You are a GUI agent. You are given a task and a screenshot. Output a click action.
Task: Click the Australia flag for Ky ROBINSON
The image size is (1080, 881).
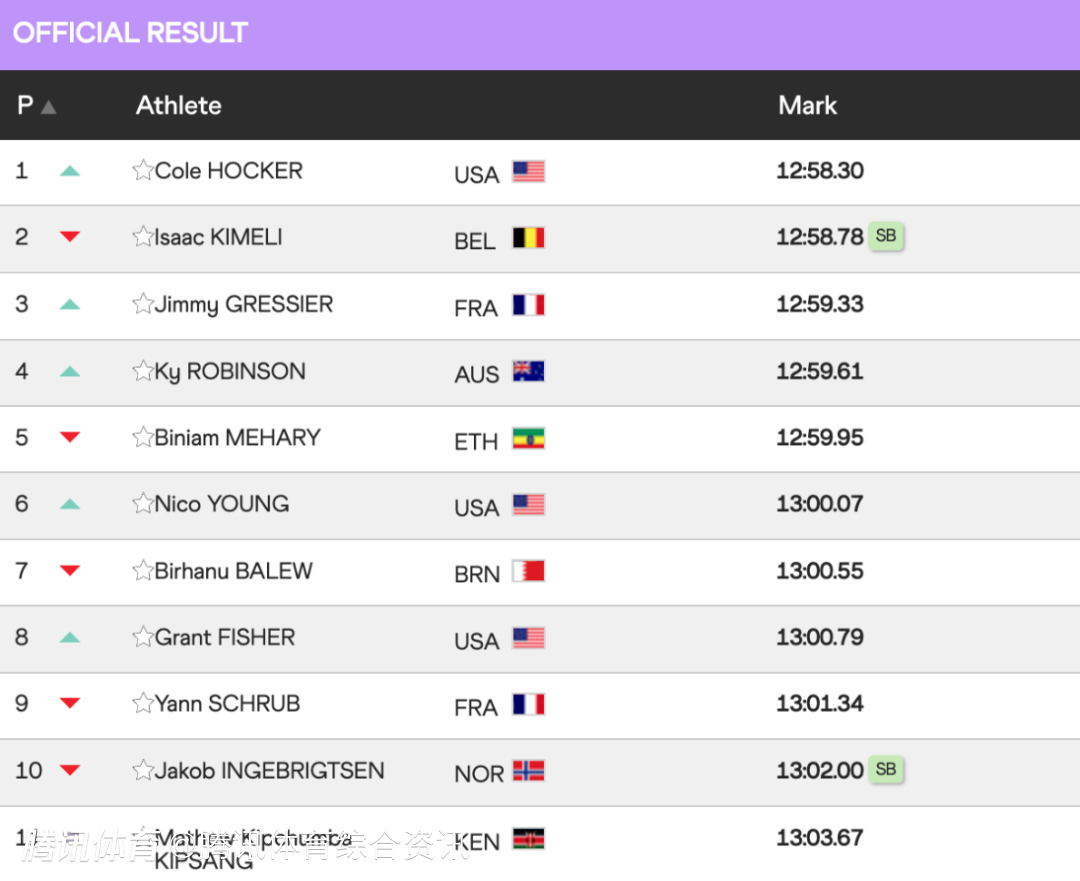tap(528, 372)
